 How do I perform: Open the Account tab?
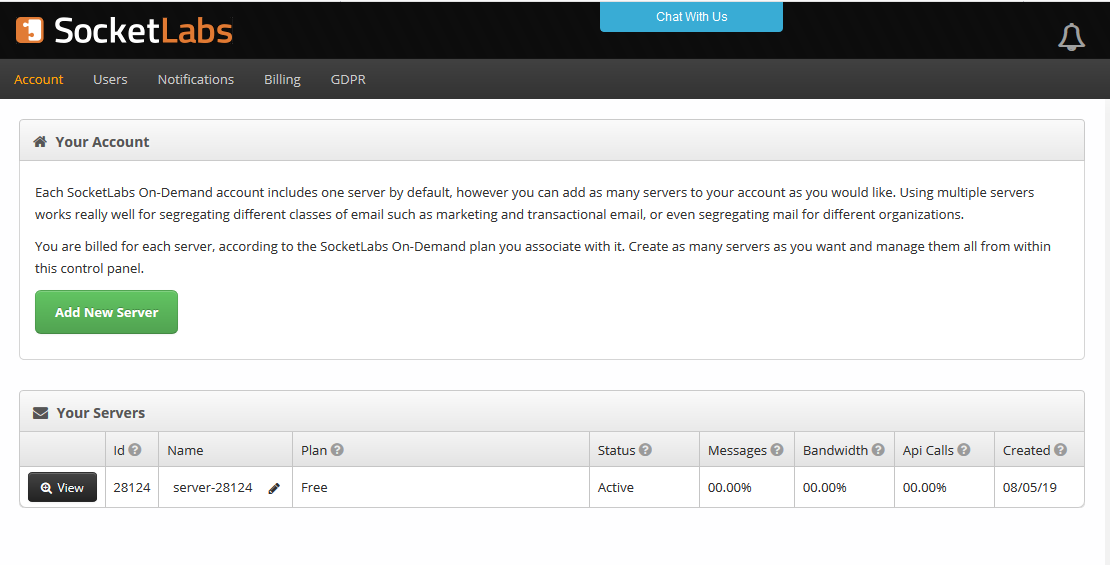[x=39, y=79]
